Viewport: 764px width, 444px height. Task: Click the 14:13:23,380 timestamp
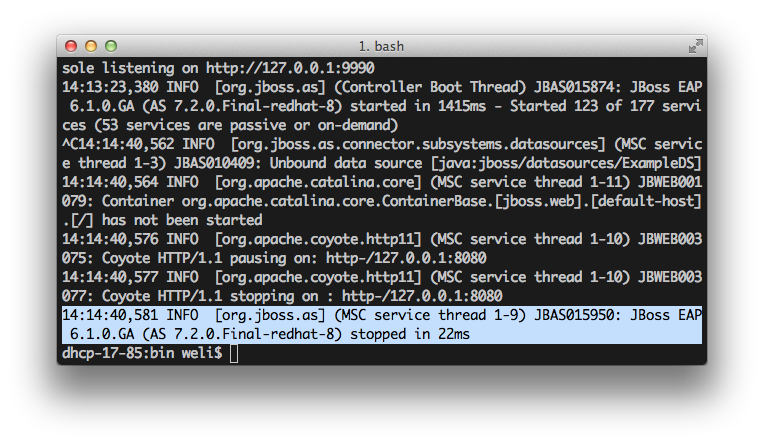[x=110, y=87]
